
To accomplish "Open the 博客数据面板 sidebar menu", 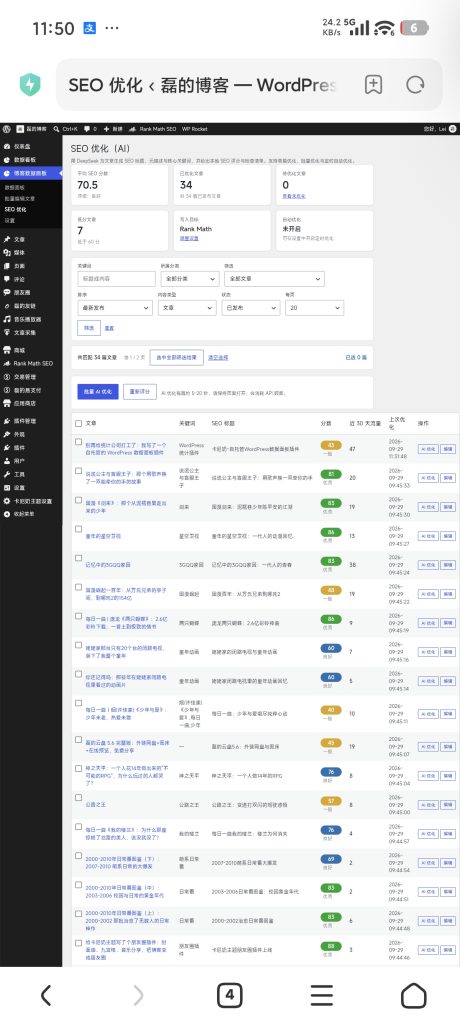I will [31, 173].
